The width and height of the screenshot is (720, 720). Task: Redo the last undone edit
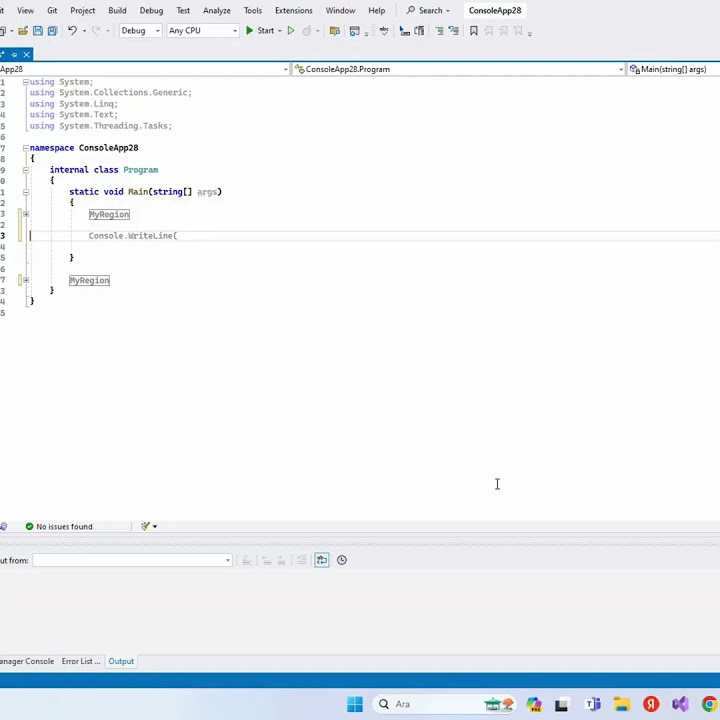(x=96, y=31)
